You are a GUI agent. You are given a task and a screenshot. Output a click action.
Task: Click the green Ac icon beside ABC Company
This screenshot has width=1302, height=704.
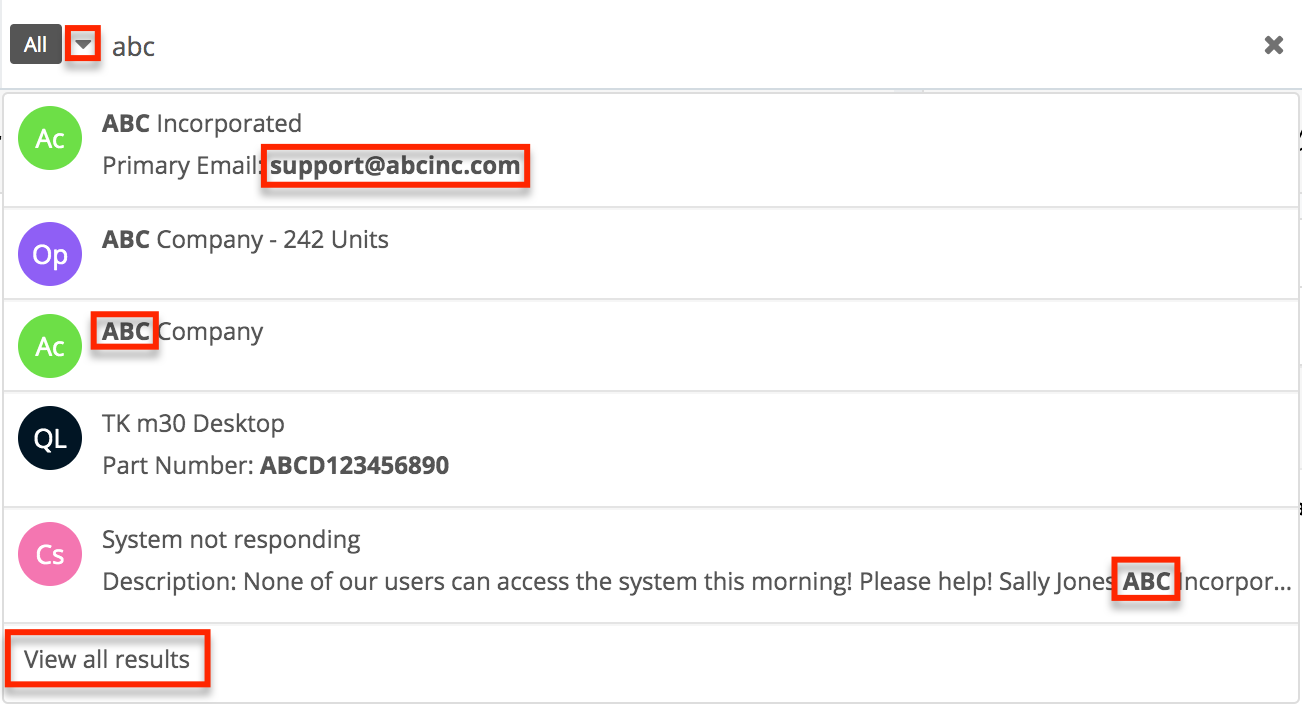(50, 346)
